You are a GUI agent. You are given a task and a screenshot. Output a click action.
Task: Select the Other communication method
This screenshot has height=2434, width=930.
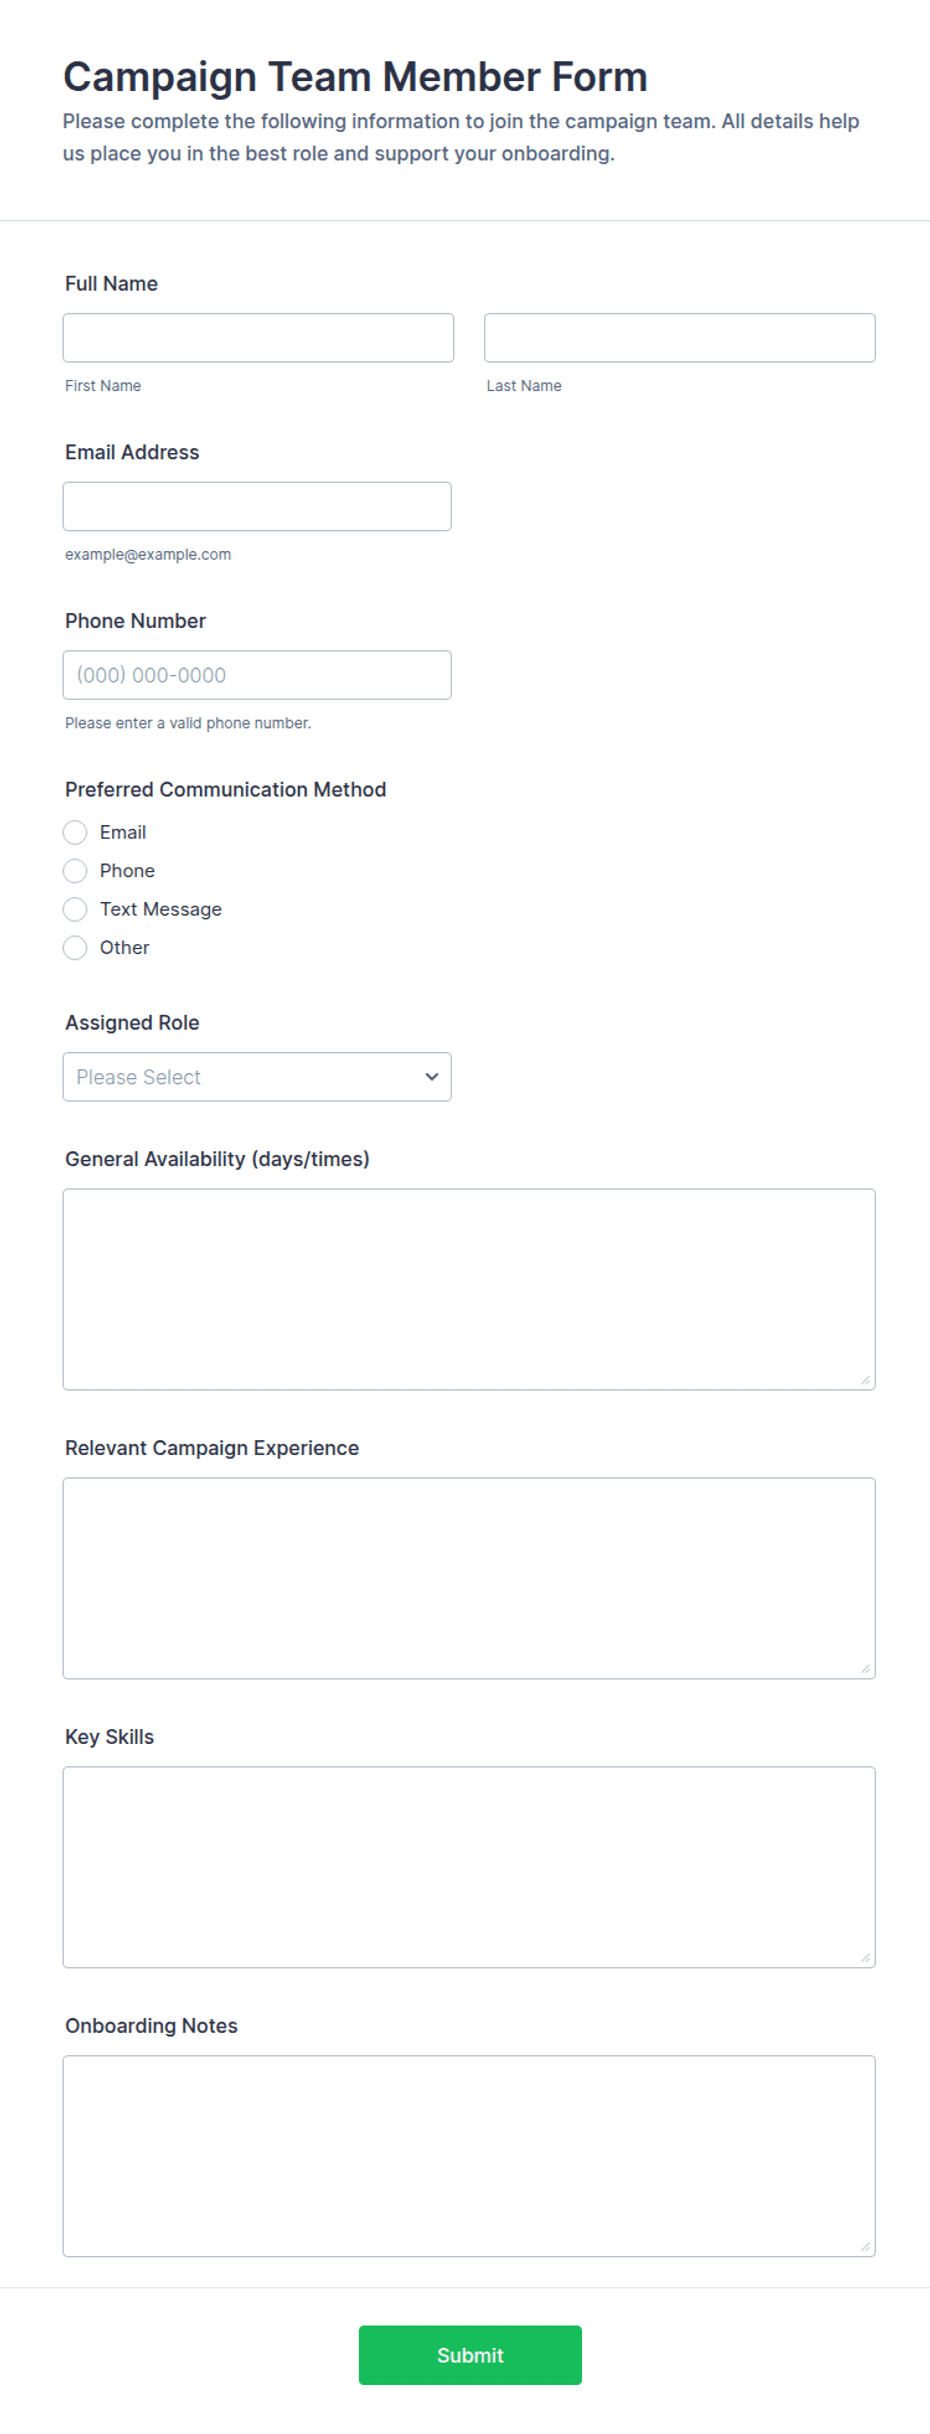click(75, 948)
